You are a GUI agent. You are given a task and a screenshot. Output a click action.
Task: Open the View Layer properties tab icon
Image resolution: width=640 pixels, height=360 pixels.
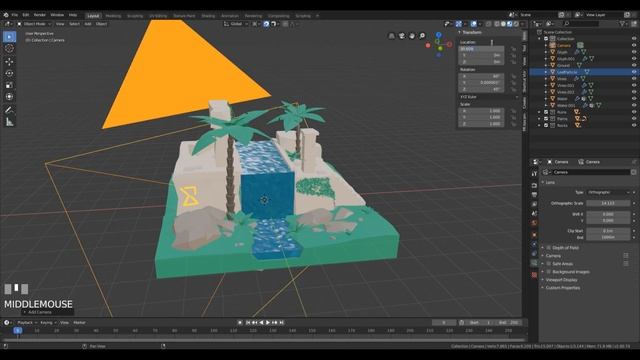click(534, 204)
